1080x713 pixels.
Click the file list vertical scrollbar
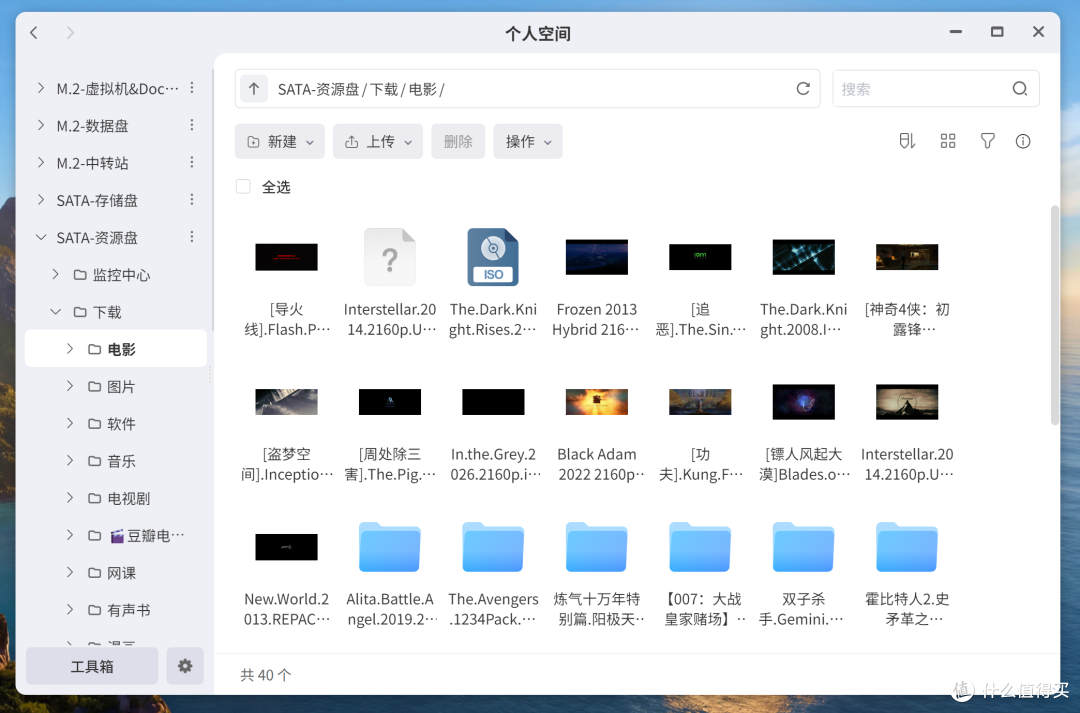[x=1055, y=315]
